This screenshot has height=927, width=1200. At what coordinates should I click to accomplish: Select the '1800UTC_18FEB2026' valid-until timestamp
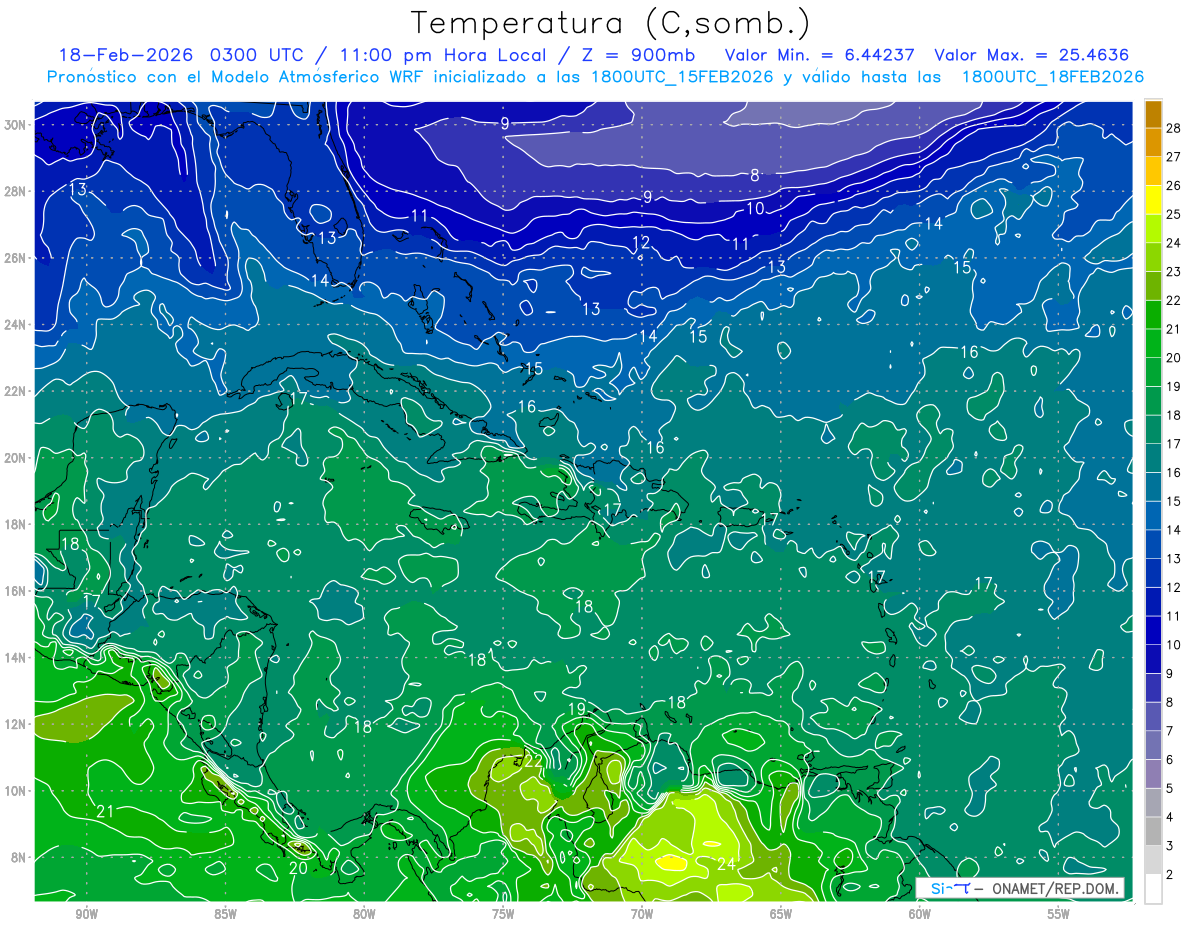(x=1052, y=77)
